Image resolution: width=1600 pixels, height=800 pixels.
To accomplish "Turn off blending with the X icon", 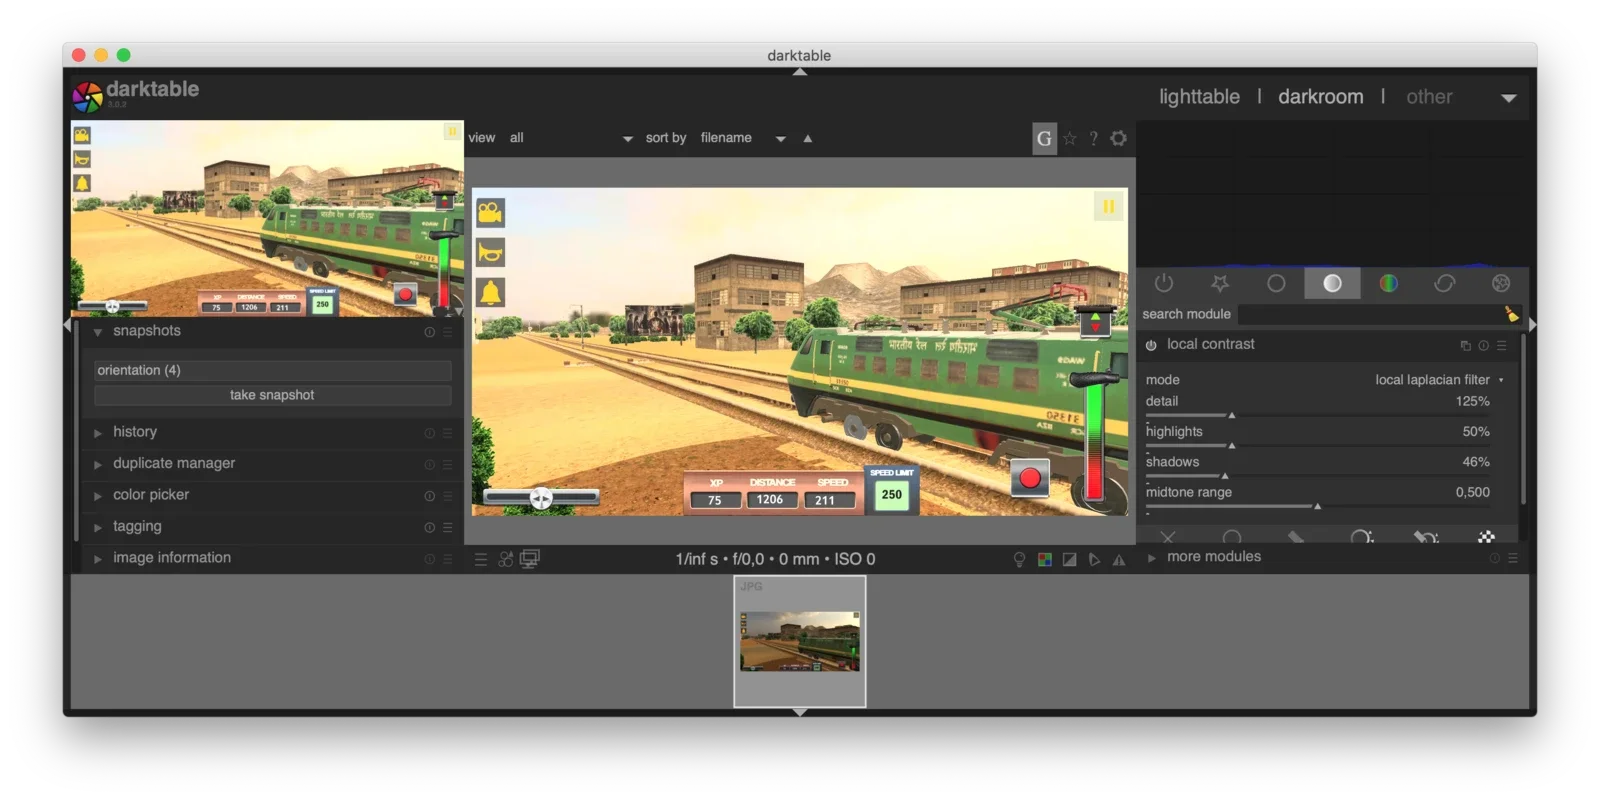I will (1168, 538).
